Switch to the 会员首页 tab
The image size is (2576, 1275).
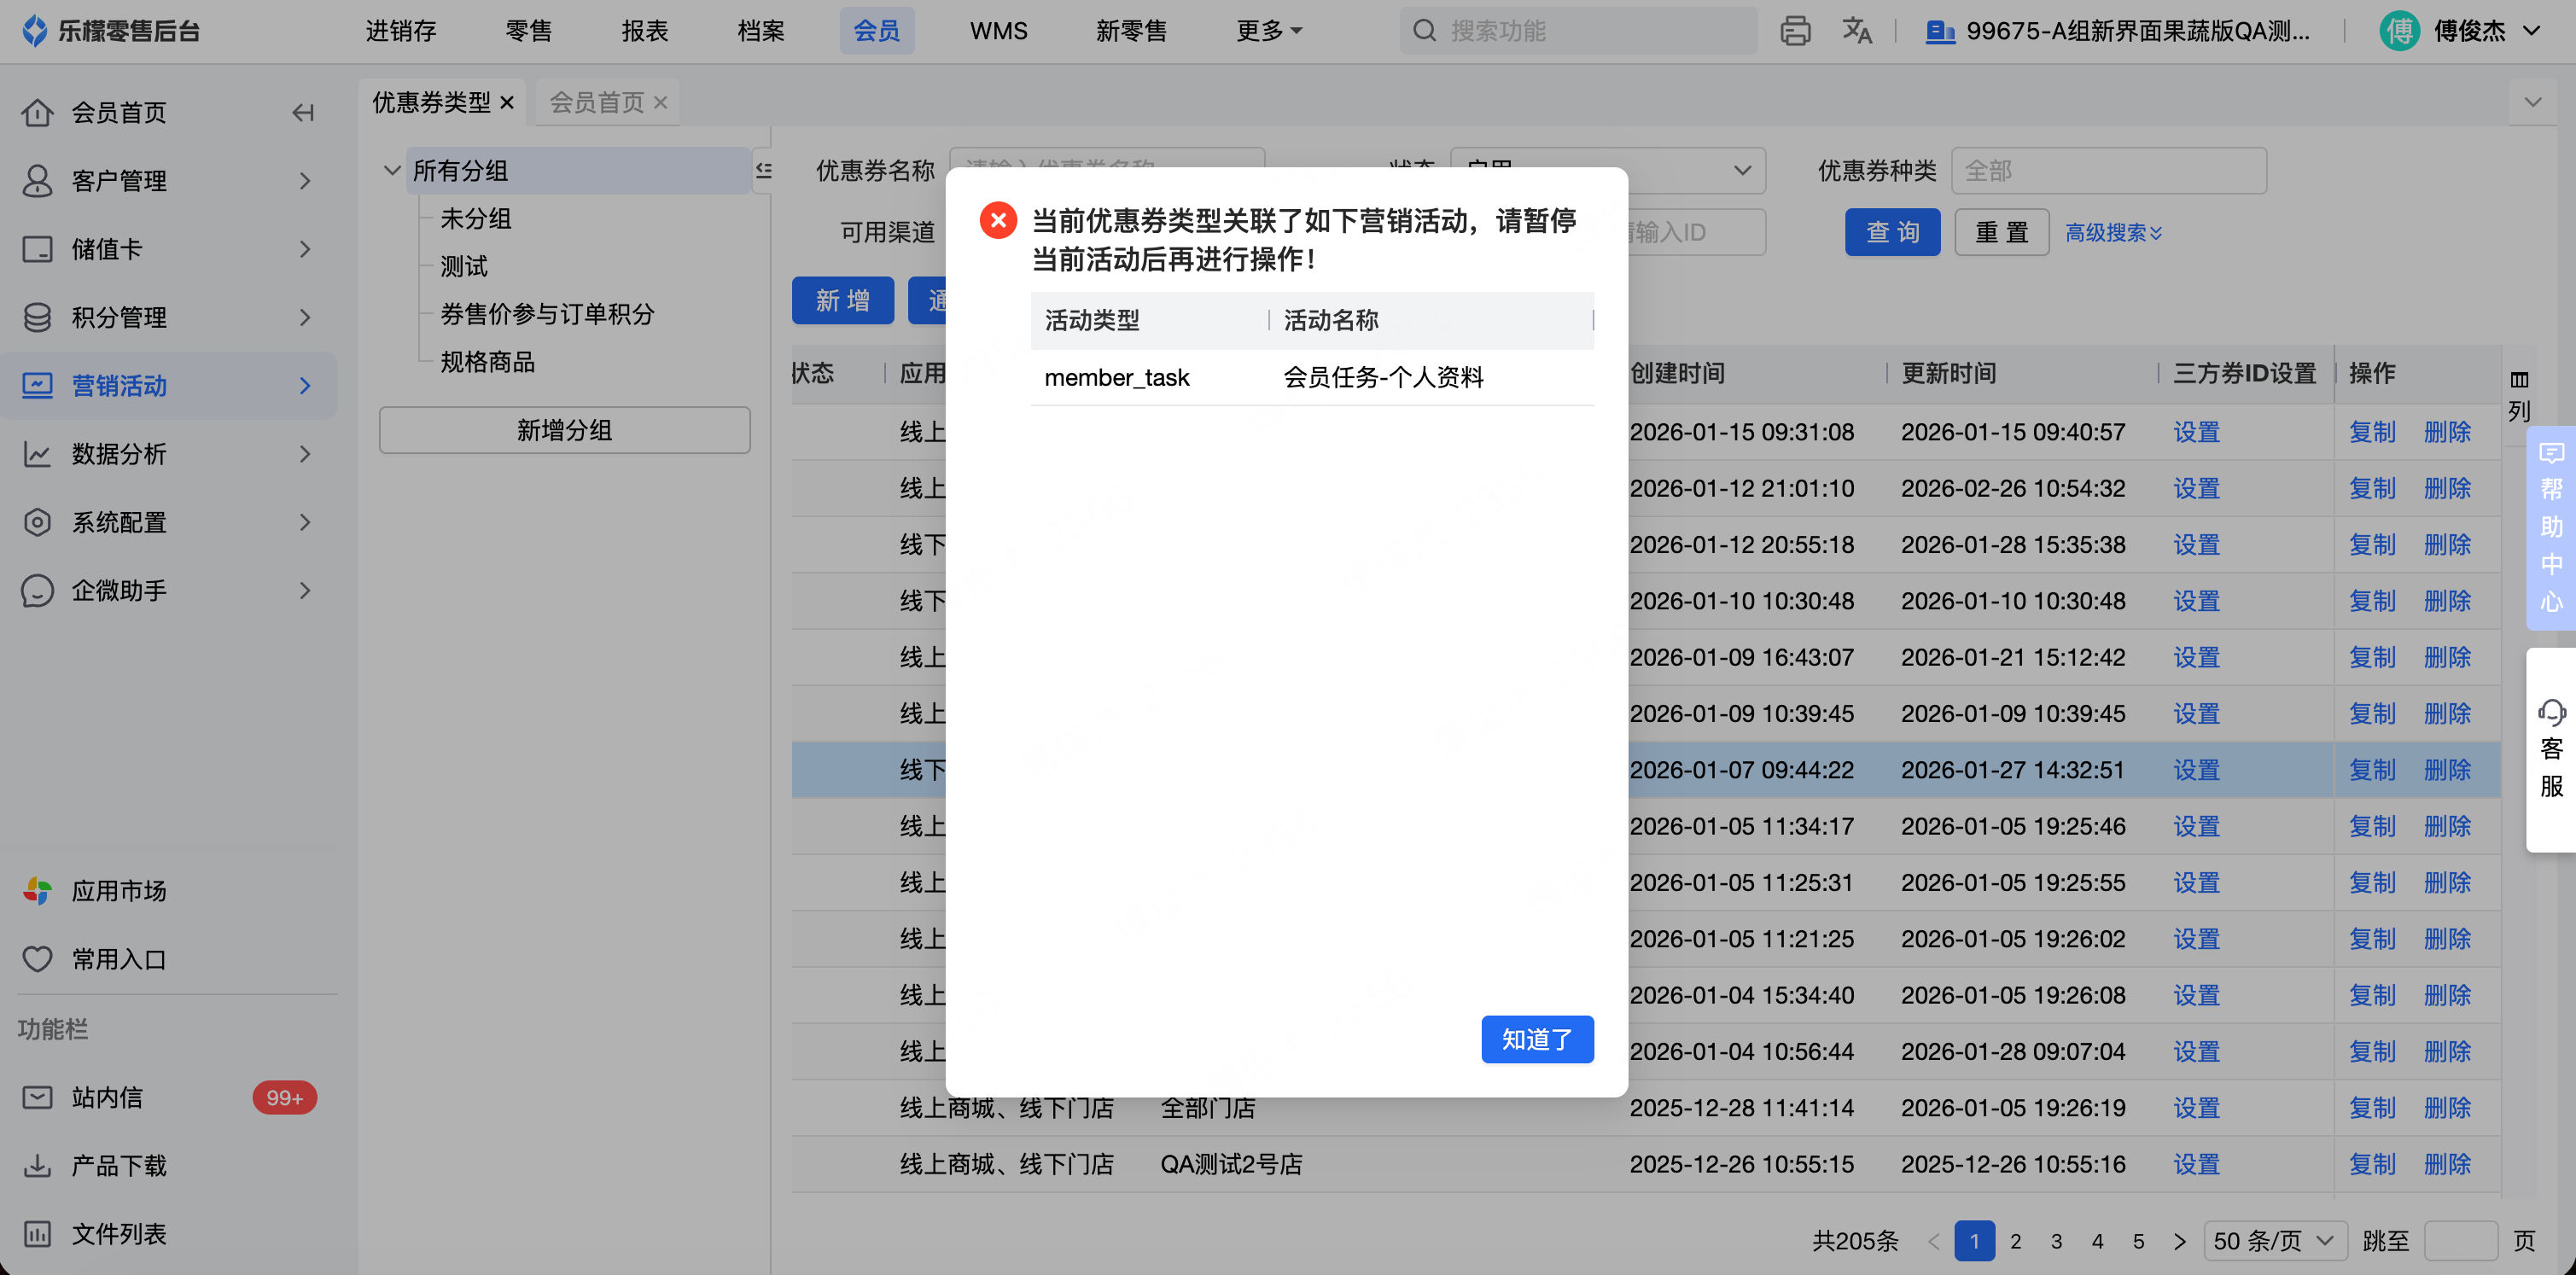(x=596, y=102)
